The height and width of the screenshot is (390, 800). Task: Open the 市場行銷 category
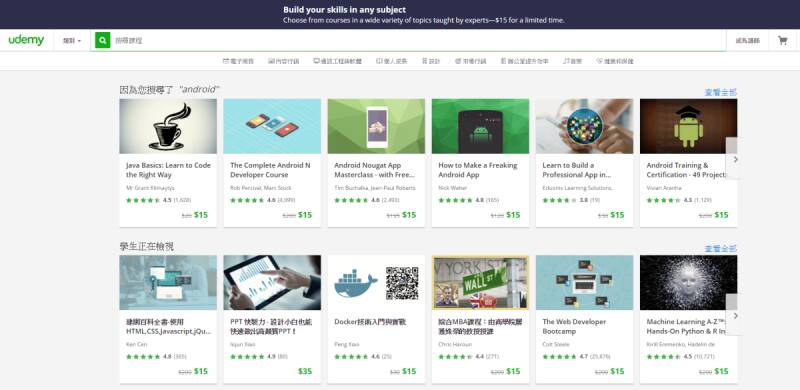470,61
